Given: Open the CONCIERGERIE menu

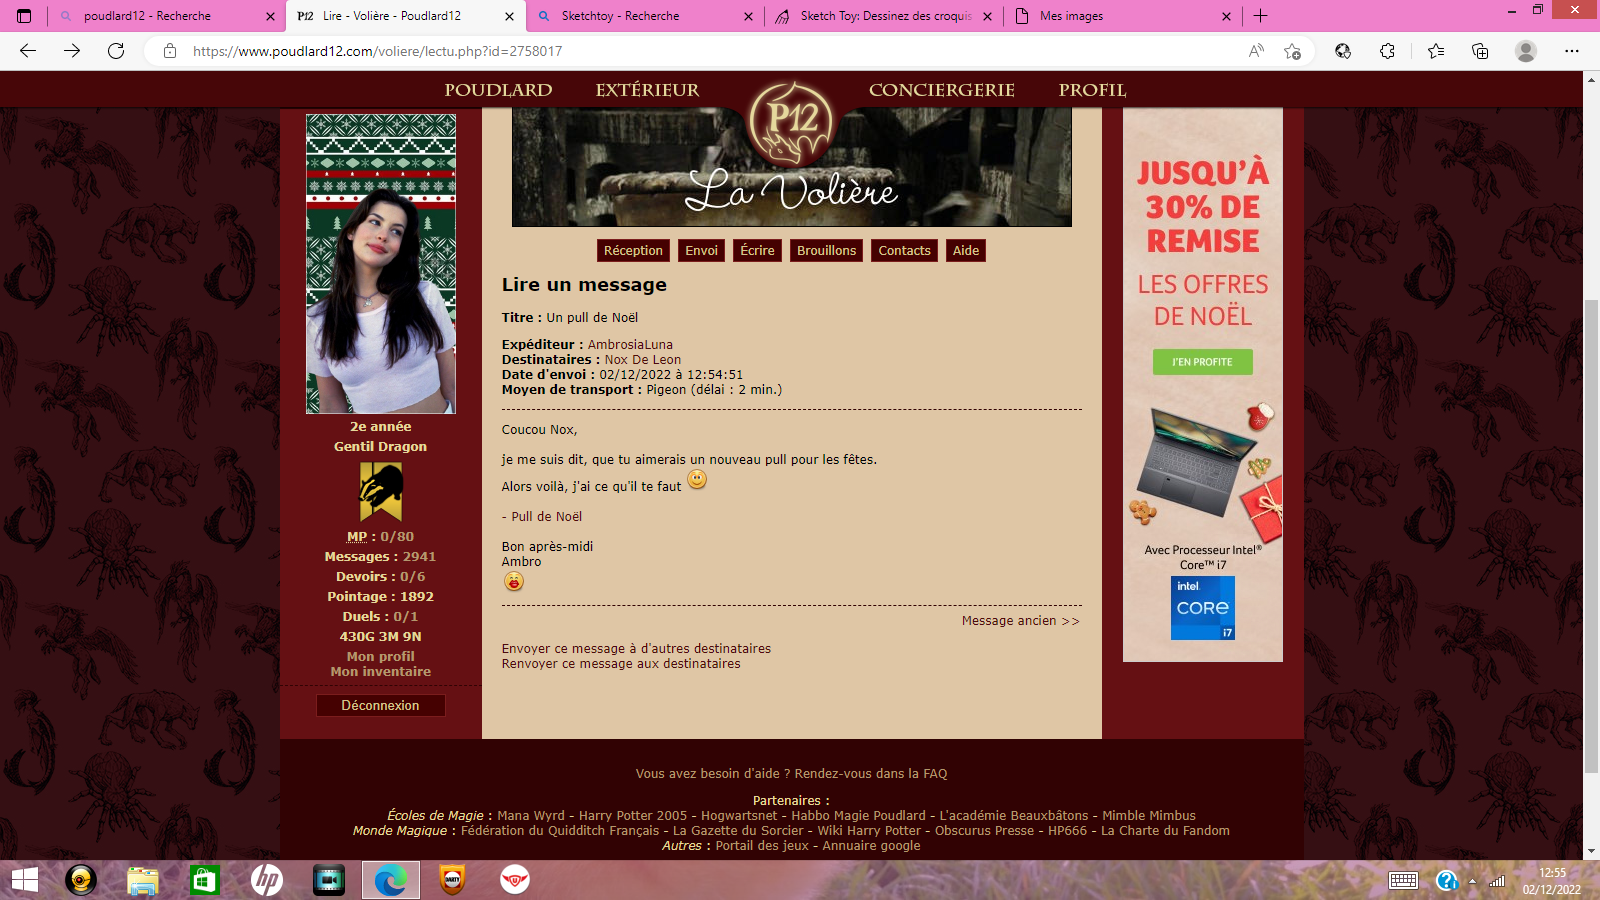Looking at the screenshot, I should click(942, 90).
